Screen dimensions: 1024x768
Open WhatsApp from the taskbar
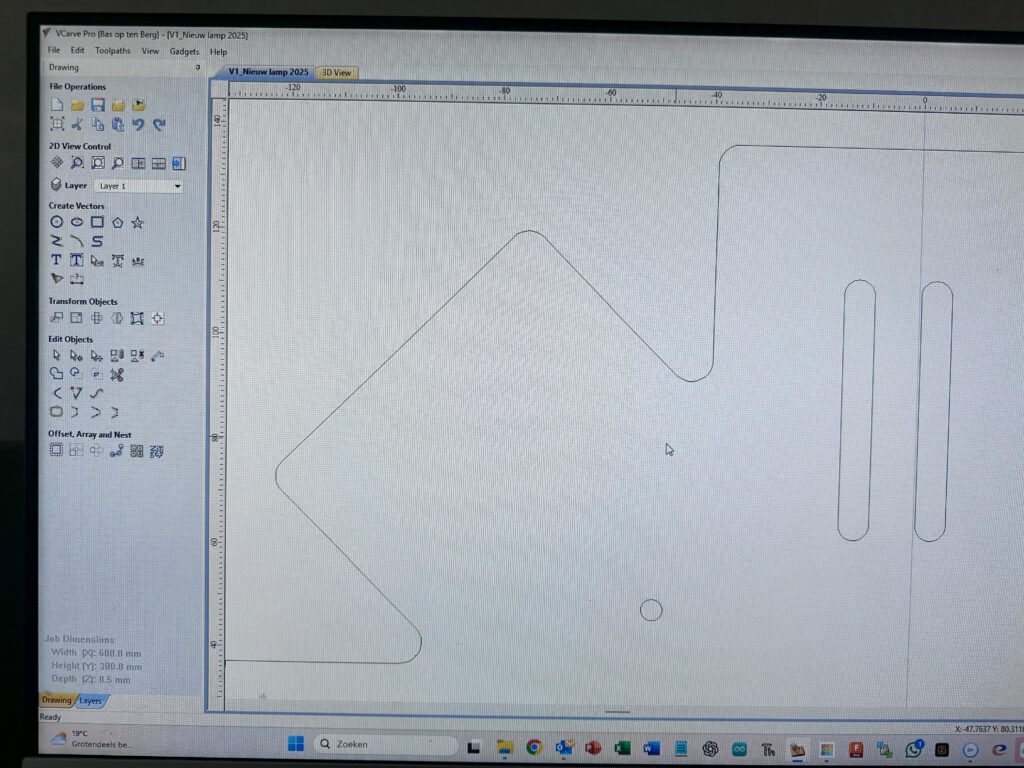pos(914,749)
